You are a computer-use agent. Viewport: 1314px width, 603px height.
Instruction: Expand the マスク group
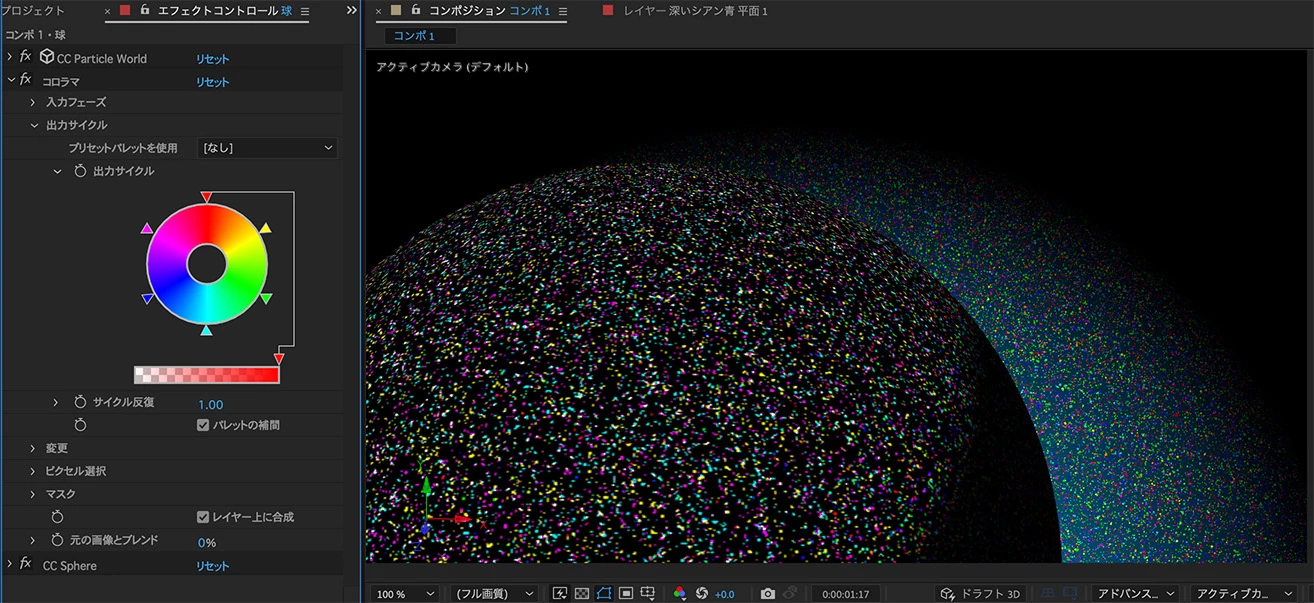click(x=33, y=494)
